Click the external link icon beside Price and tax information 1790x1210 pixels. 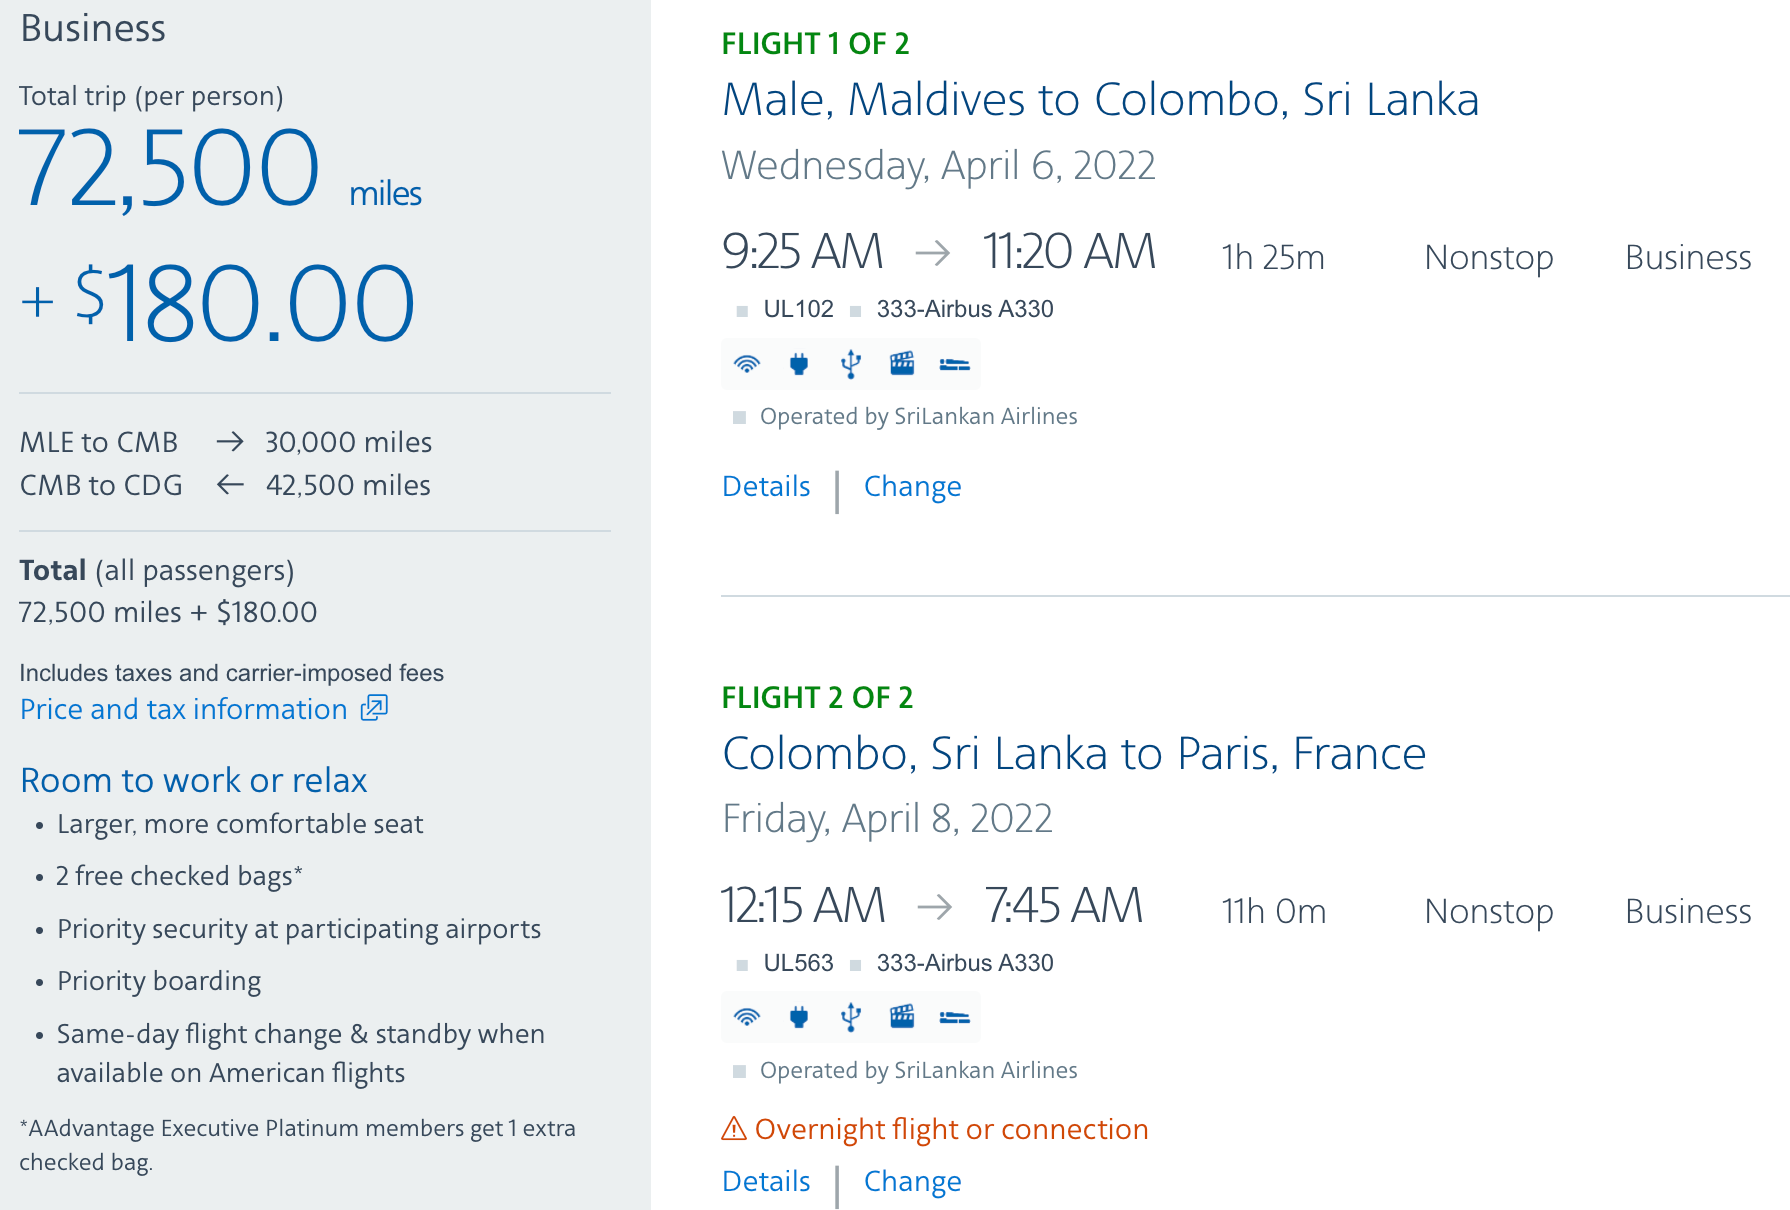372,708
